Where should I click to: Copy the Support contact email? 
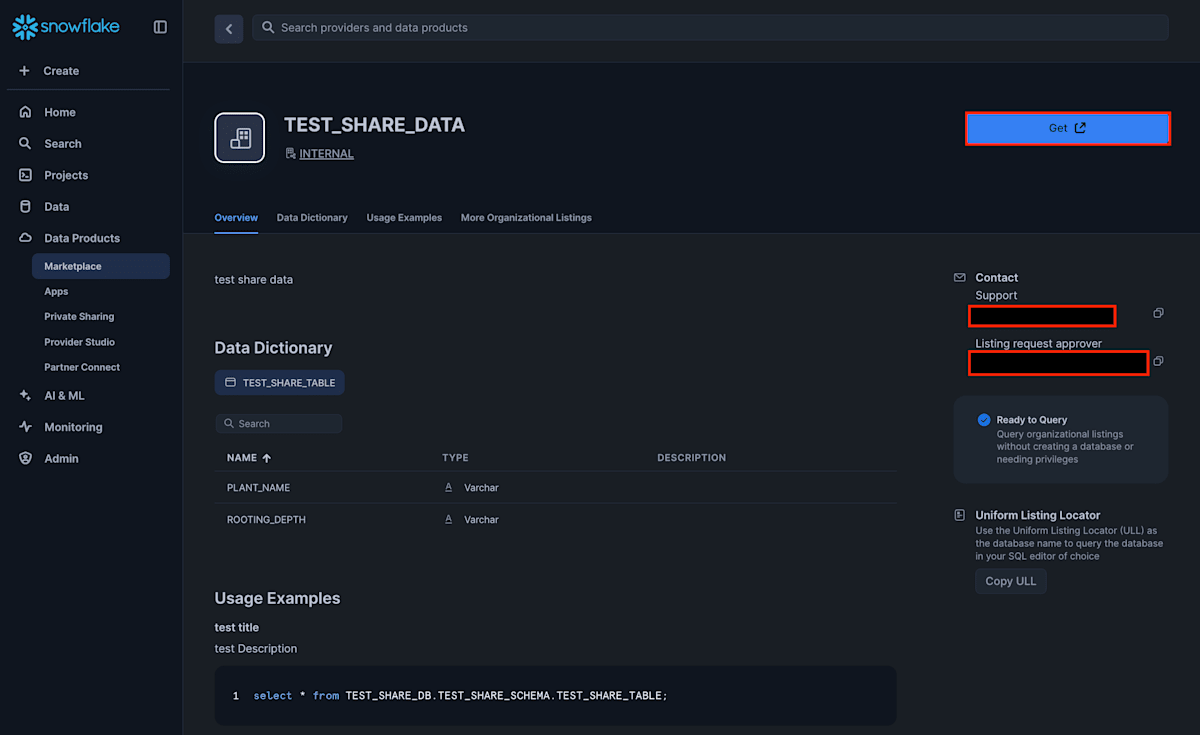click(1158, 313)
